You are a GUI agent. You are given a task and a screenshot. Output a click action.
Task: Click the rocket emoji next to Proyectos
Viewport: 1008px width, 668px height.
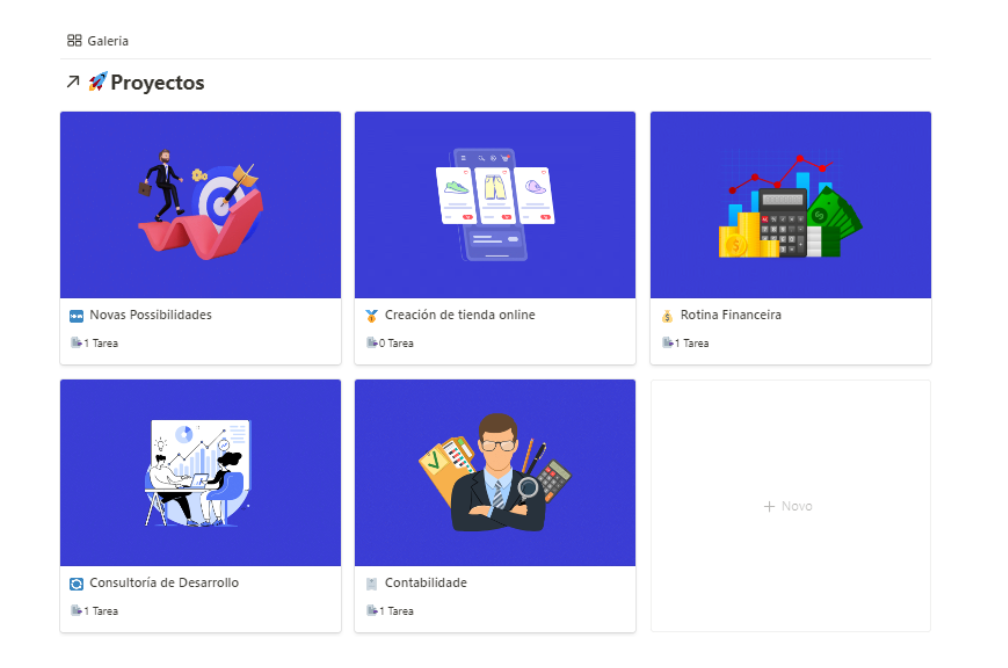click(98, 82)
